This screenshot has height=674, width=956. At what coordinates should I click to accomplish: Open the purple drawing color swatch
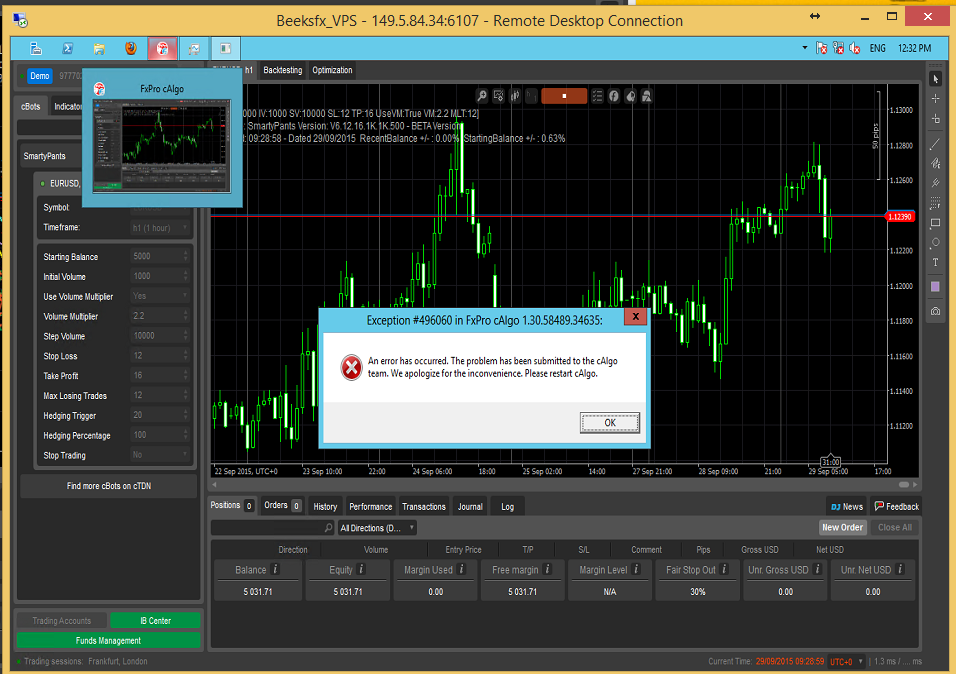[x=935, y=287]
